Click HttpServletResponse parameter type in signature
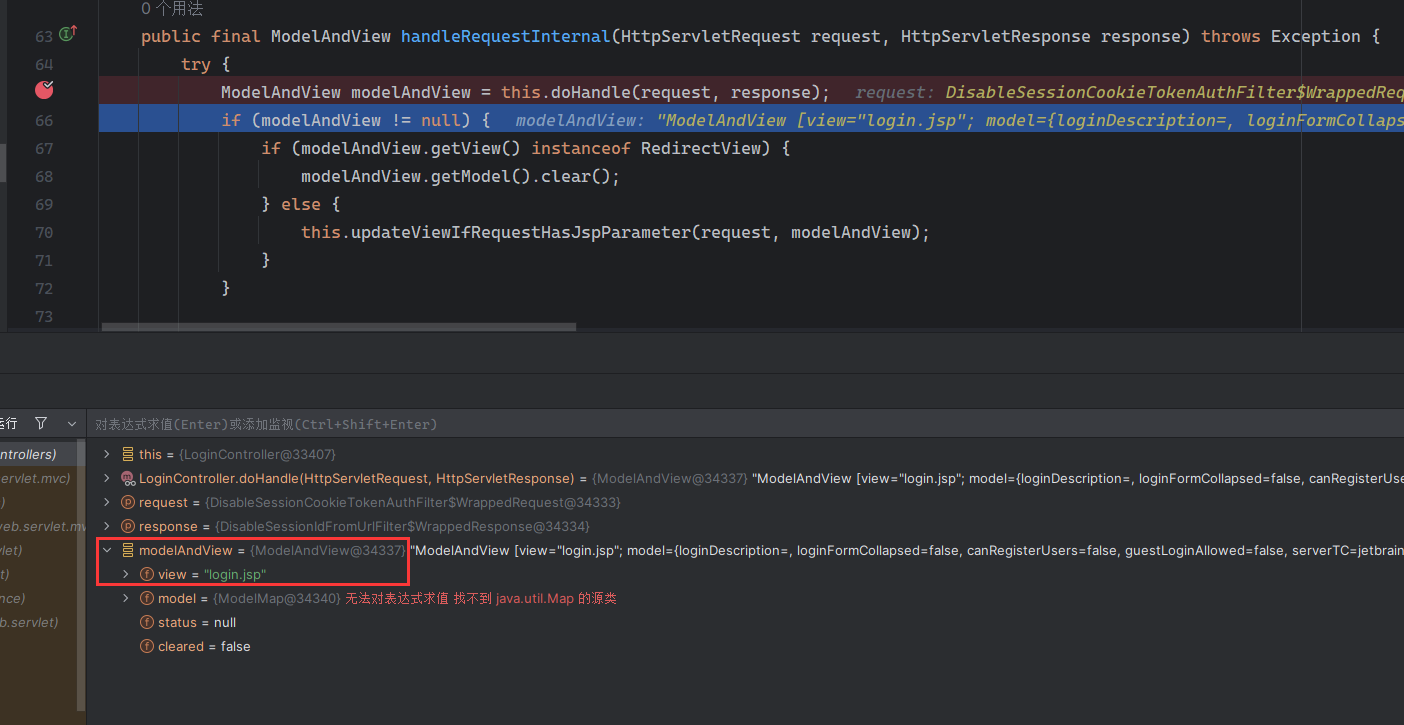1404x725 pixels. click(x=995, y=36)
